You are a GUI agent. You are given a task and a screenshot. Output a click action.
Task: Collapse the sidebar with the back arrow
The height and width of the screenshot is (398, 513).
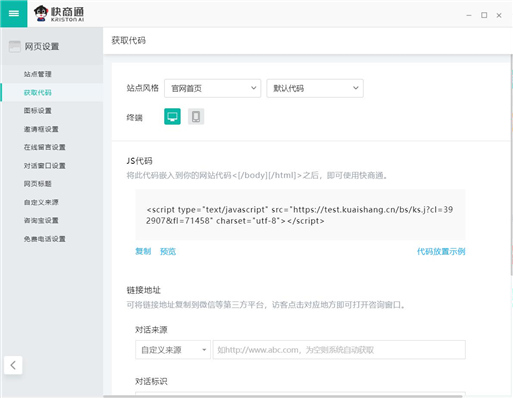[x=13, y=365]
